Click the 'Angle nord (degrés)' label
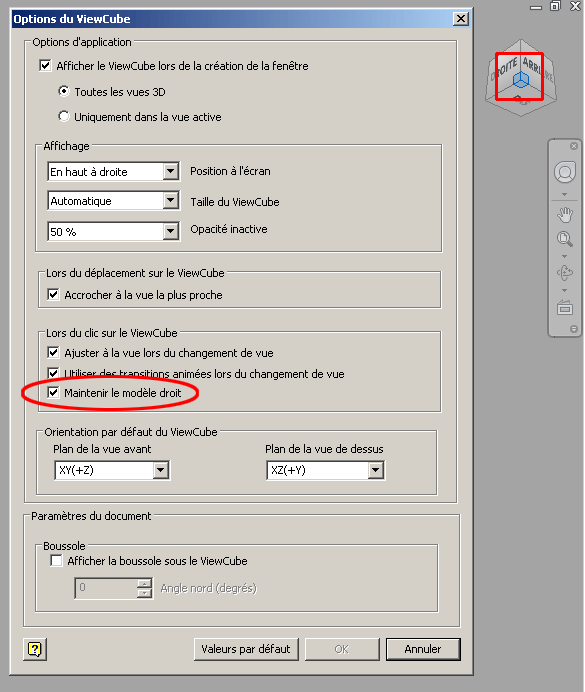Screen dimensions: 585x692 (x=208, y=588)
